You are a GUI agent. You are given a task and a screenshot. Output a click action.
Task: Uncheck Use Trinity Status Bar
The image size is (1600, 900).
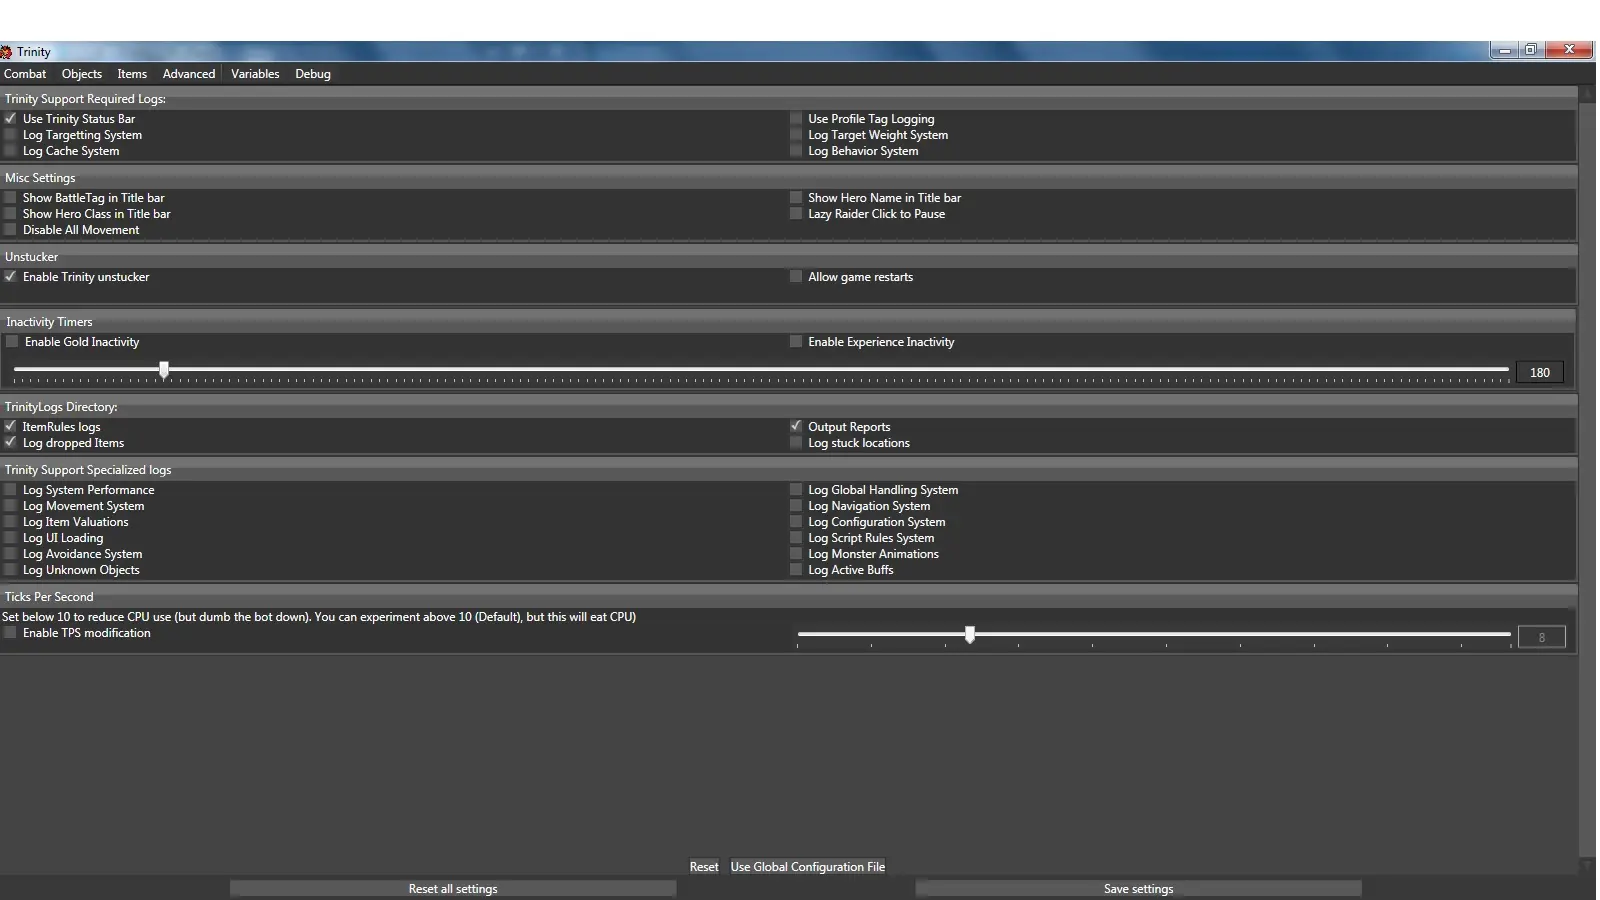pos(11,118)
